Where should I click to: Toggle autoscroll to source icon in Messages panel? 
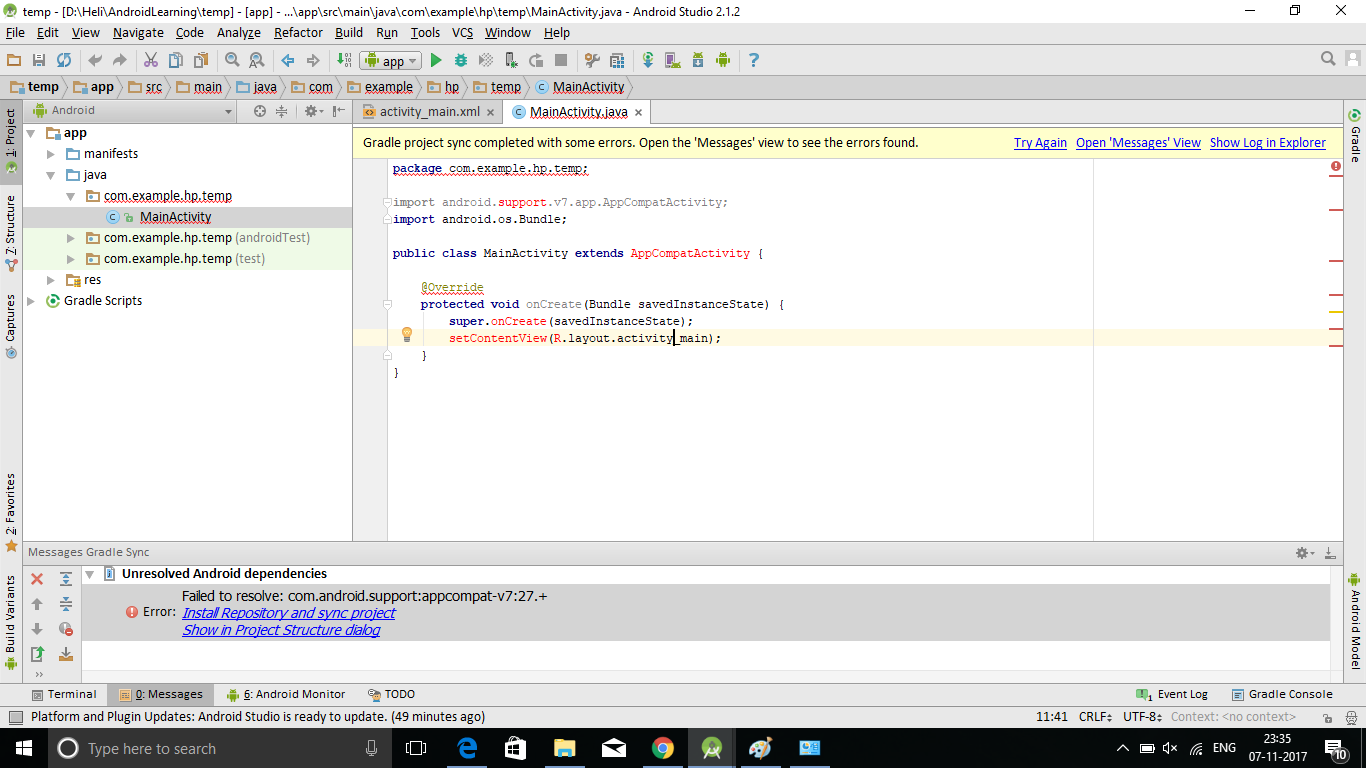pos(66,654)
